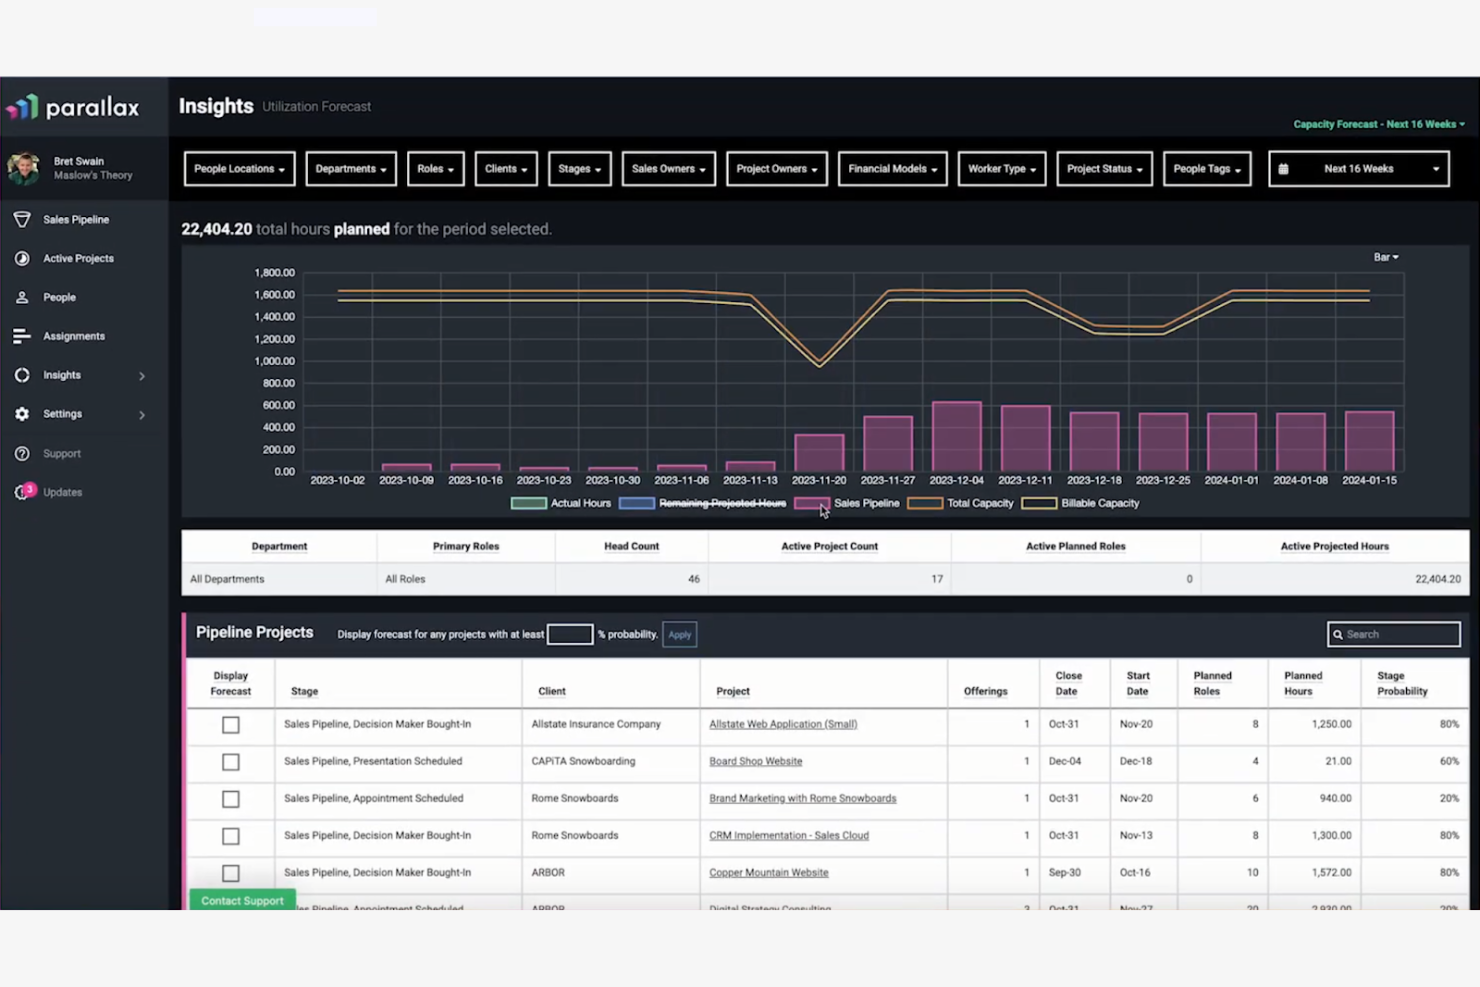Open the Copper Mountain Website link
The width and height of the screenshot is (1480, 987).
coord(769,872)
